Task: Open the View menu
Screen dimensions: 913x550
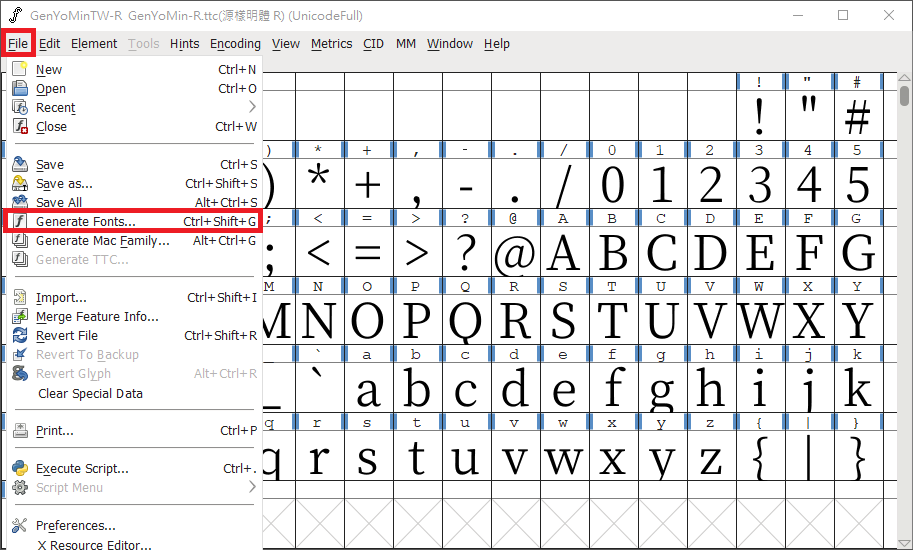Action: coord(286,44)
